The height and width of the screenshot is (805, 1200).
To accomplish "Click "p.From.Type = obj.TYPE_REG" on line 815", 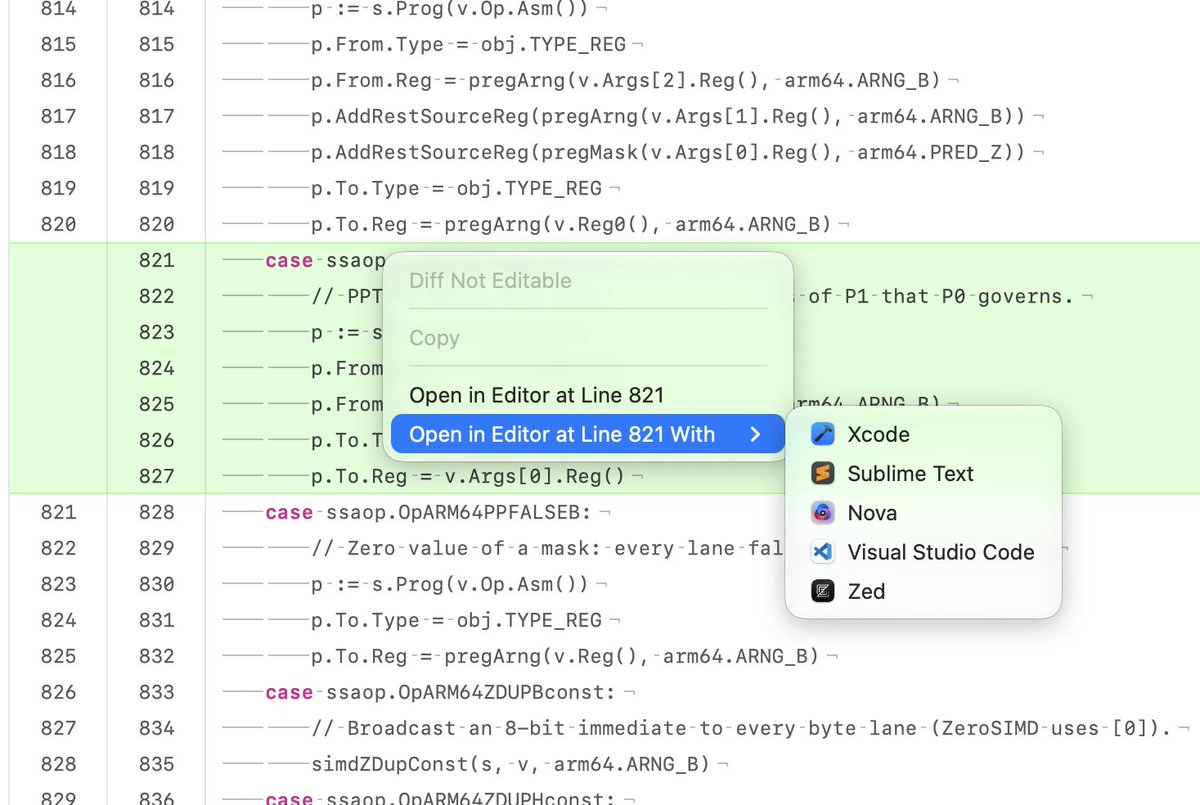I will click(x=469, y=44).
